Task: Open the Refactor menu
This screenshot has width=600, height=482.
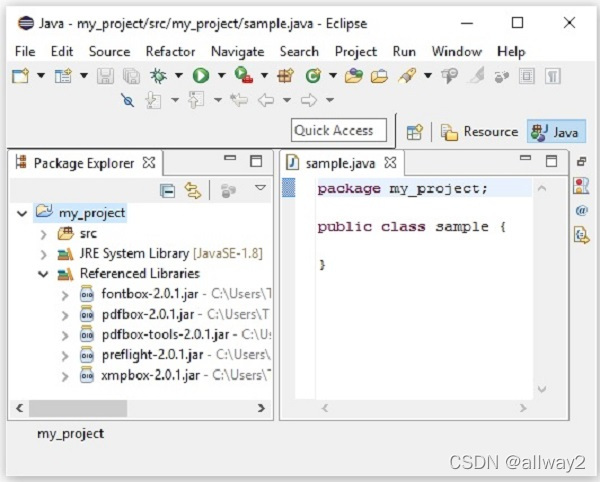Action: [x=170, y=51]
